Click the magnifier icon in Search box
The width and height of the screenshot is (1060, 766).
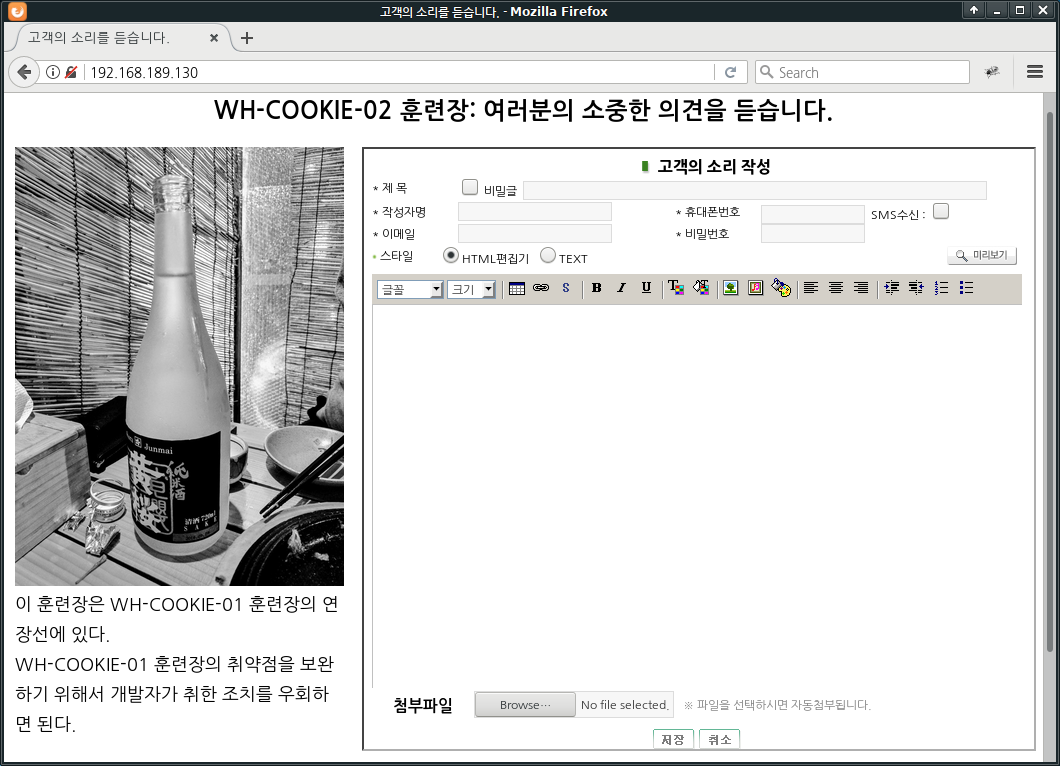767,72
